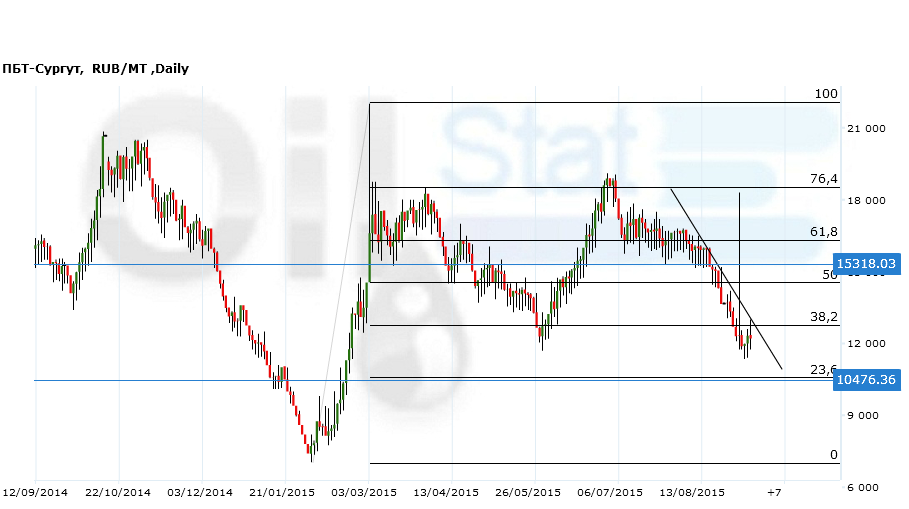Viewport: 909px width, 509px height.
Task: Click the 12/09/2014 date on the time axis
Action: 35,492
